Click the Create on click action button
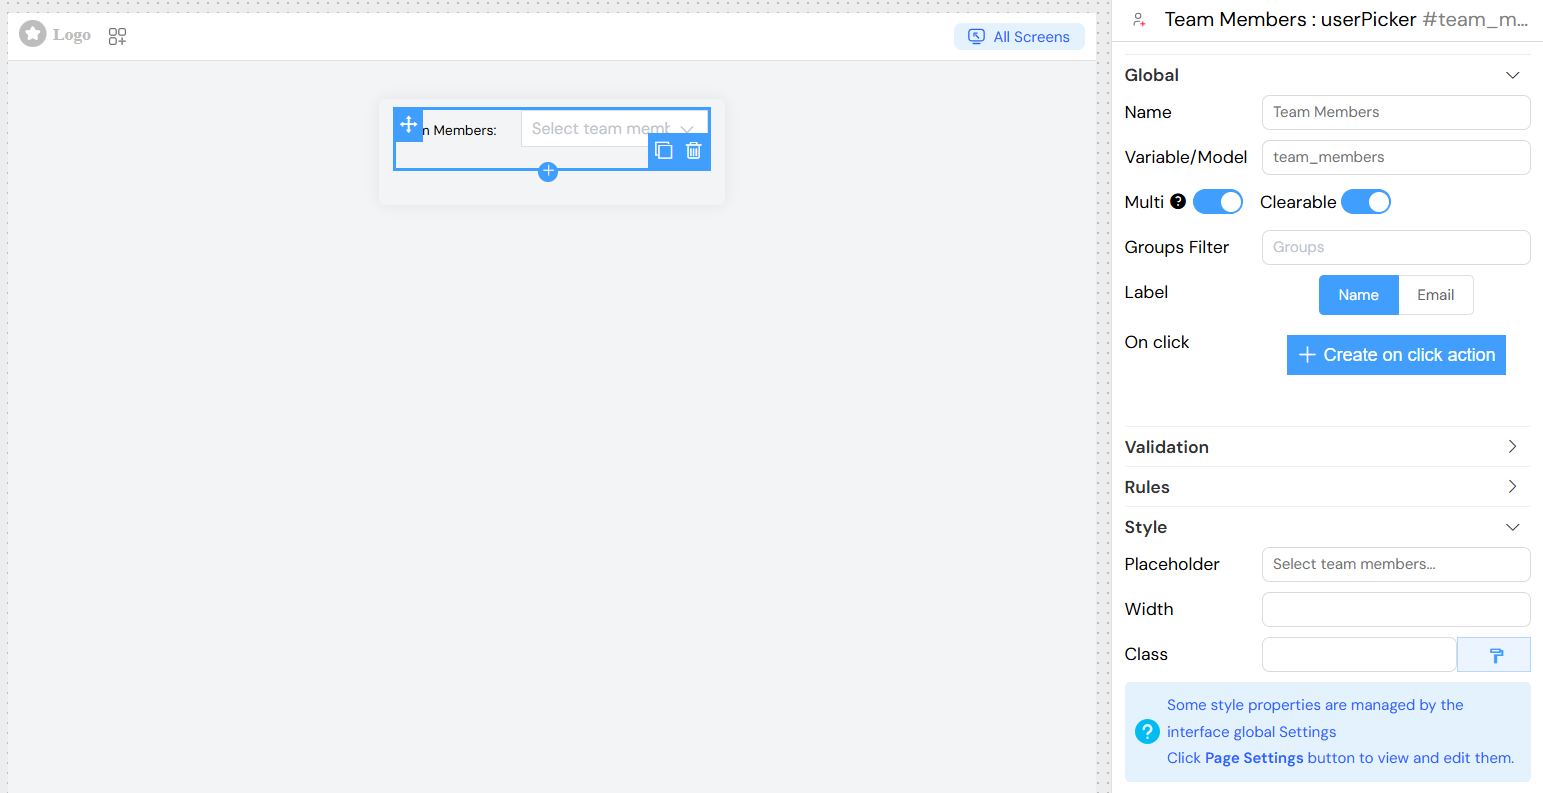1543x793 pixels. point(1396,355)
